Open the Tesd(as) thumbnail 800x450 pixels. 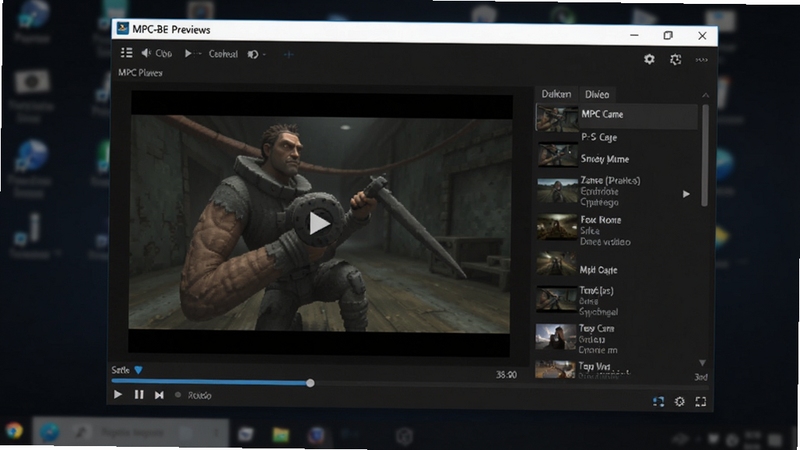557,299
